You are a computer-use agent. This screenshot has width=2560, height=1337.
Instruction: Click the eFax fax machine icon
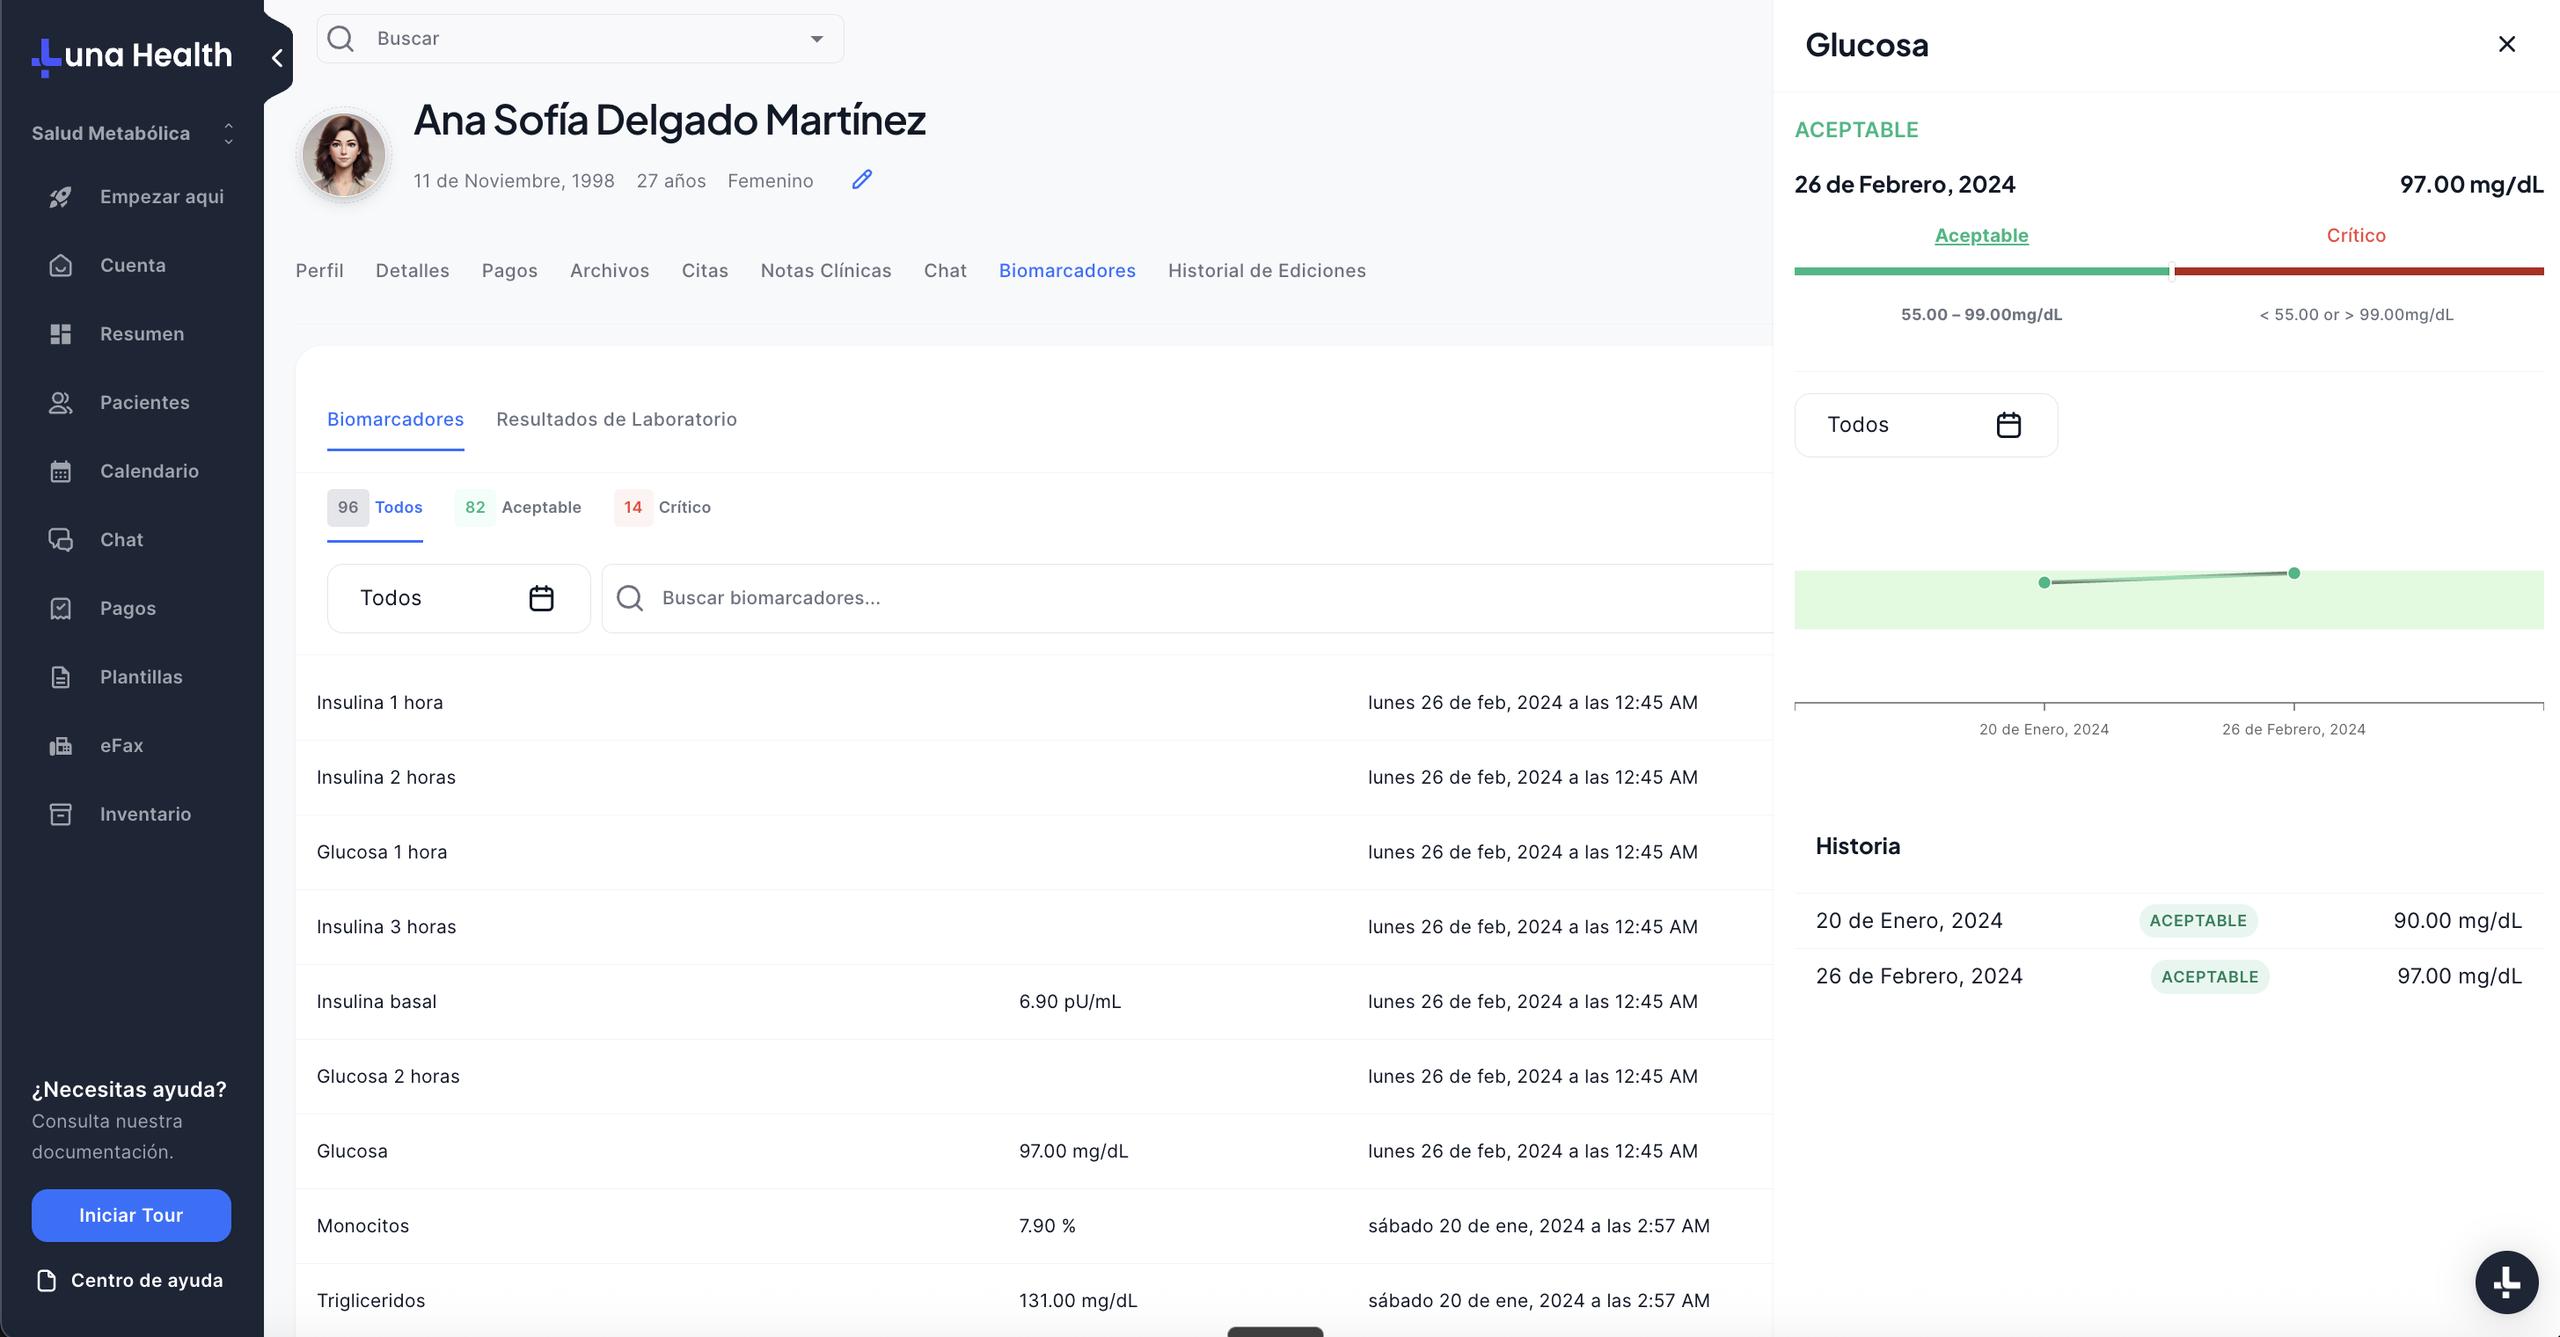coord(60,746)
